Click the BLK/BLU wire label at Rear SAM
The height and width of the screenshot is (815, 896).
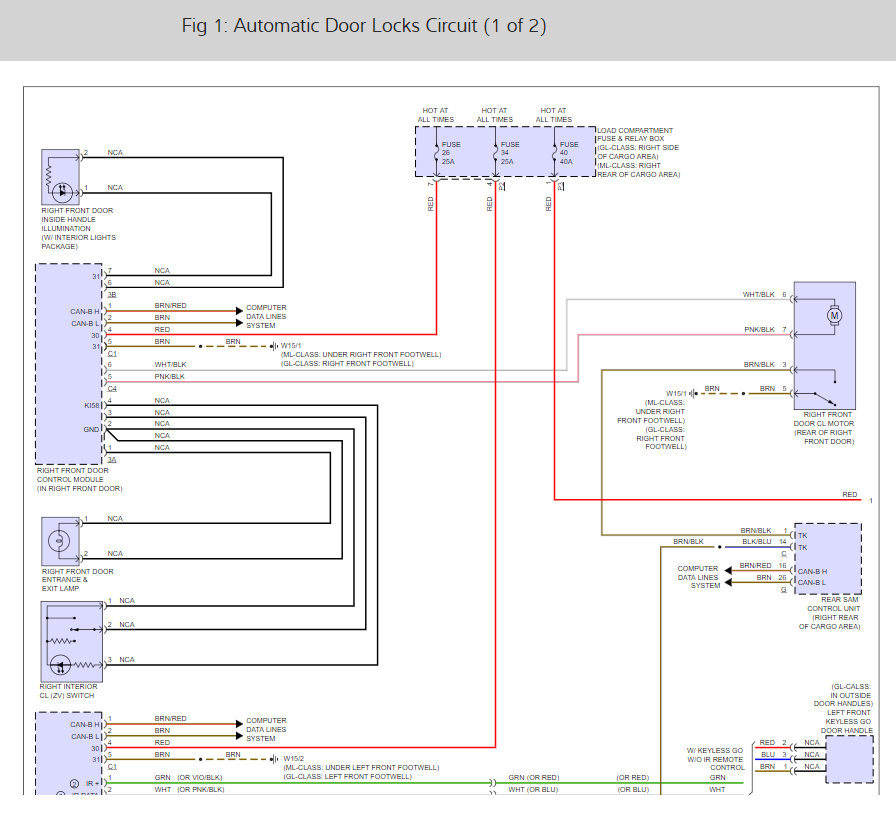coord(757,541)
